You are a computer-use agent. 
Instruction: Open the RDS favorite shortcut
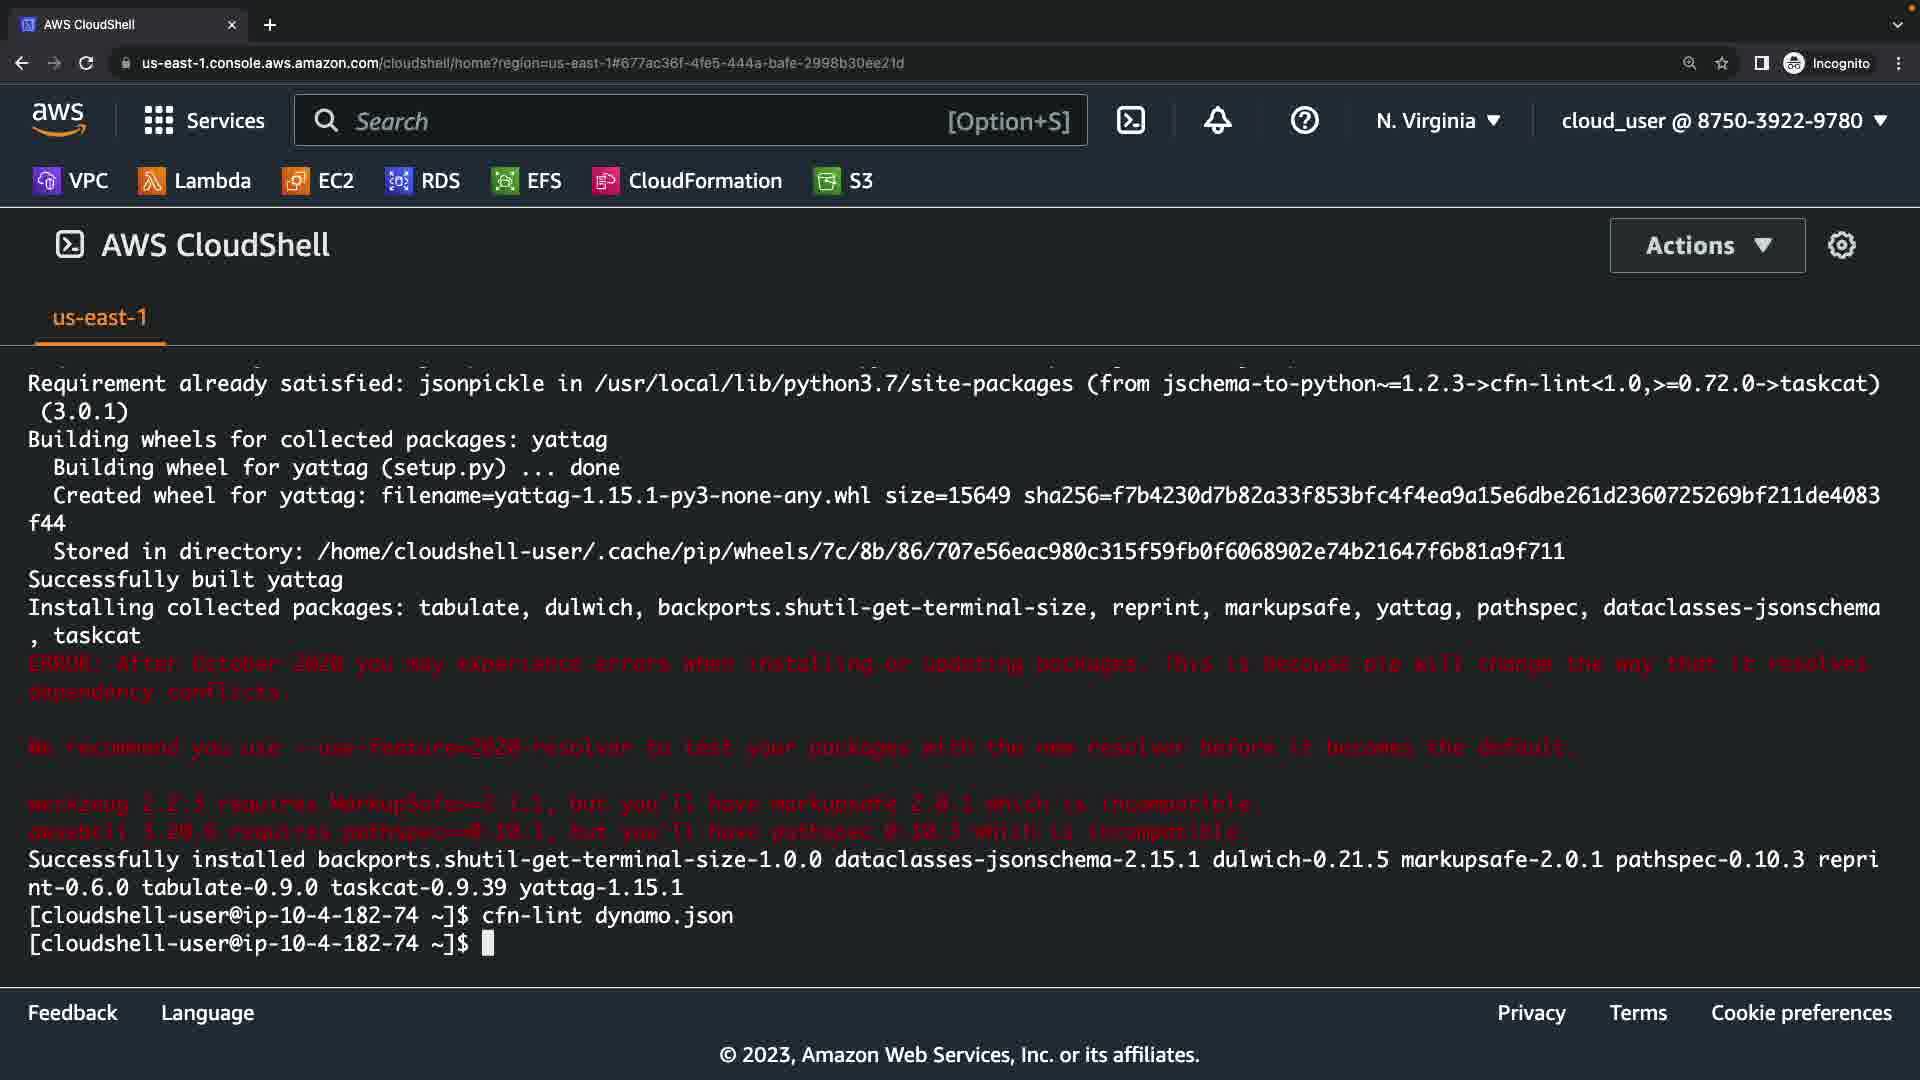point(423,181)
